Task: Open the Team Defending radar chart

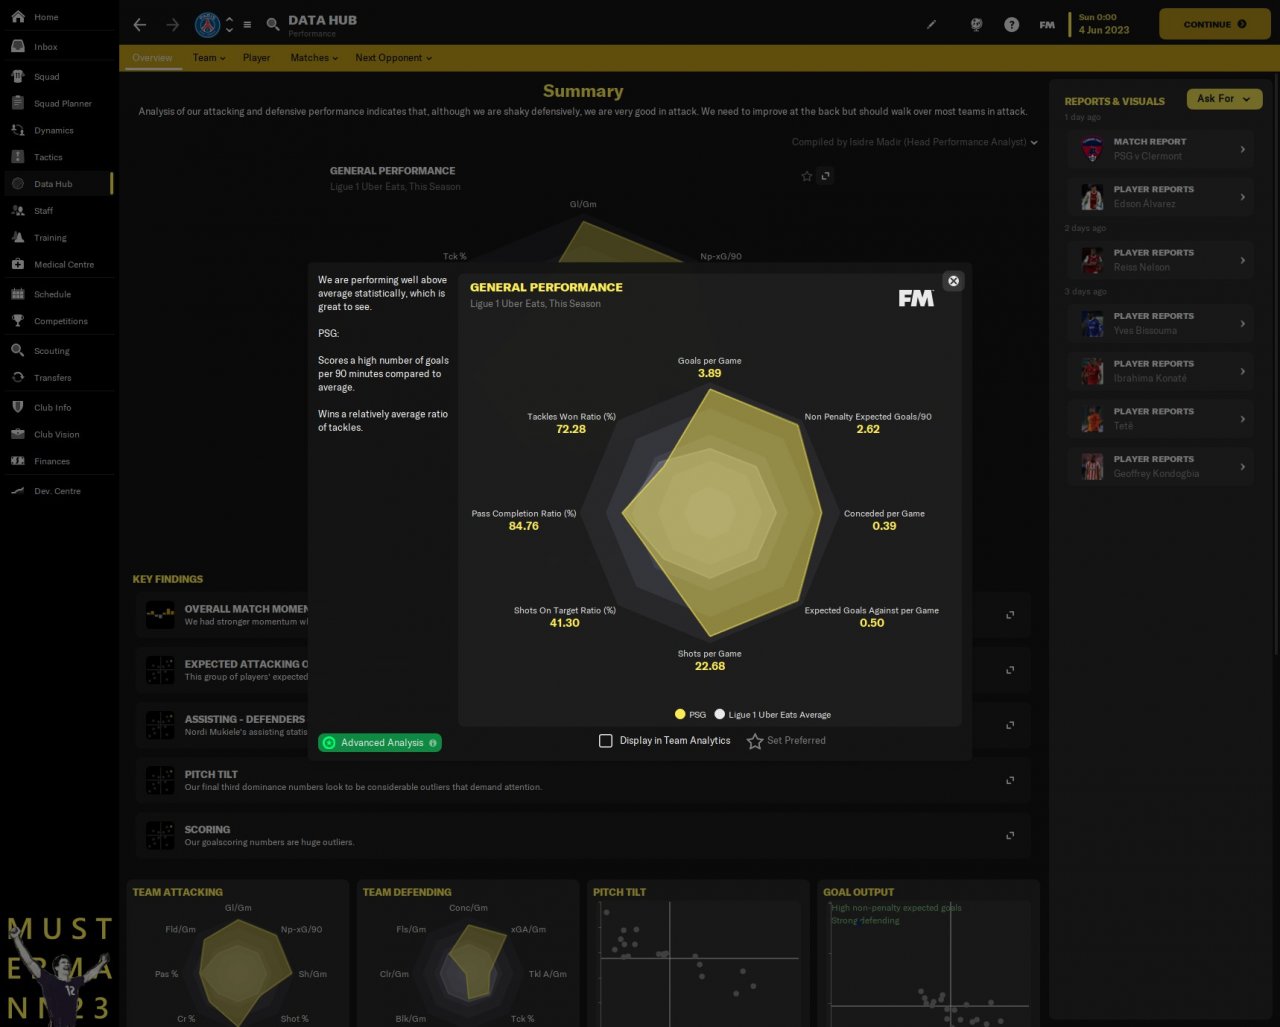Action: tap(468, 953)
